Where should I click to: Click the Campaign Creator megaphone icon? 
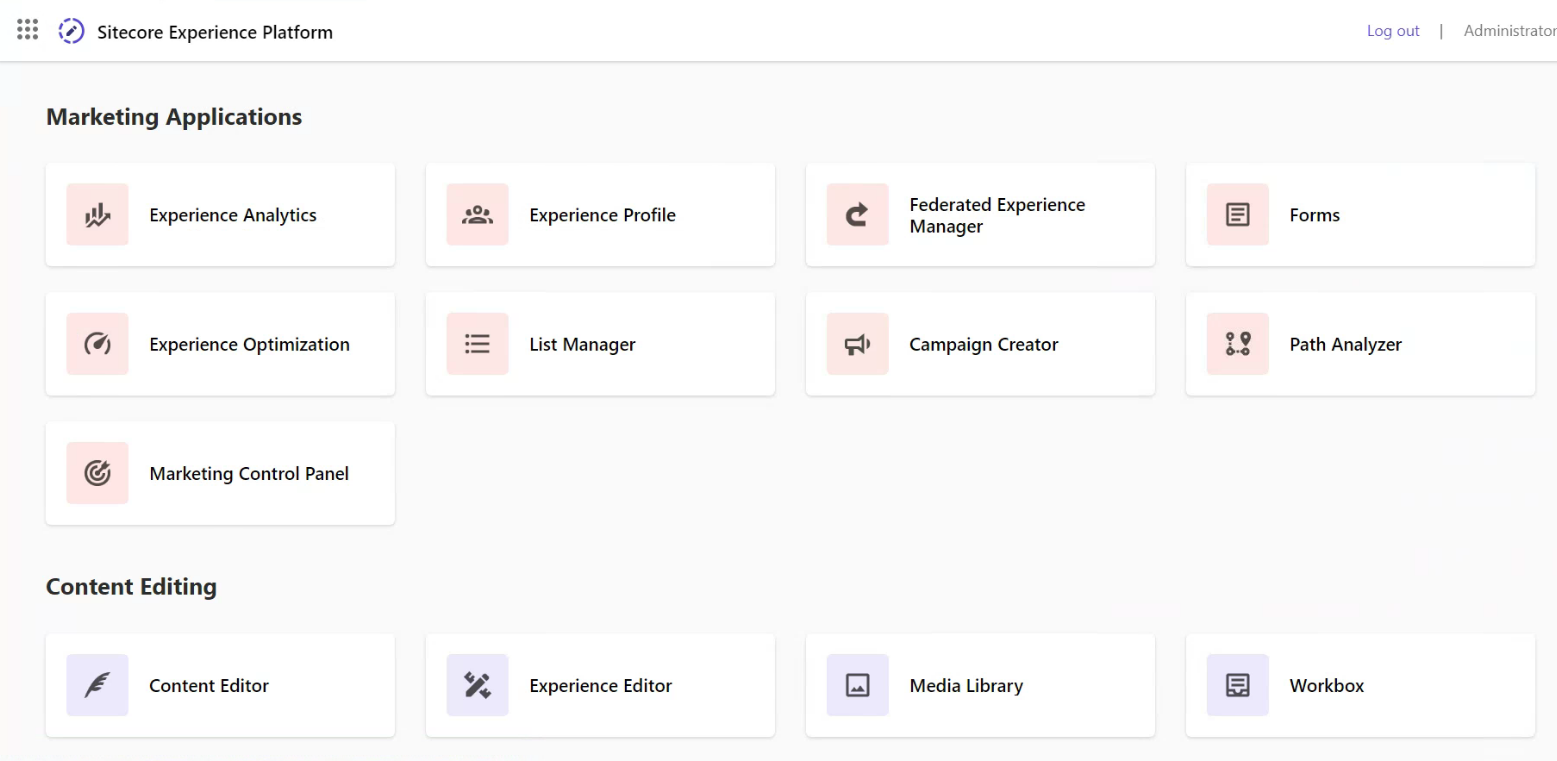(x=857, y=344)
